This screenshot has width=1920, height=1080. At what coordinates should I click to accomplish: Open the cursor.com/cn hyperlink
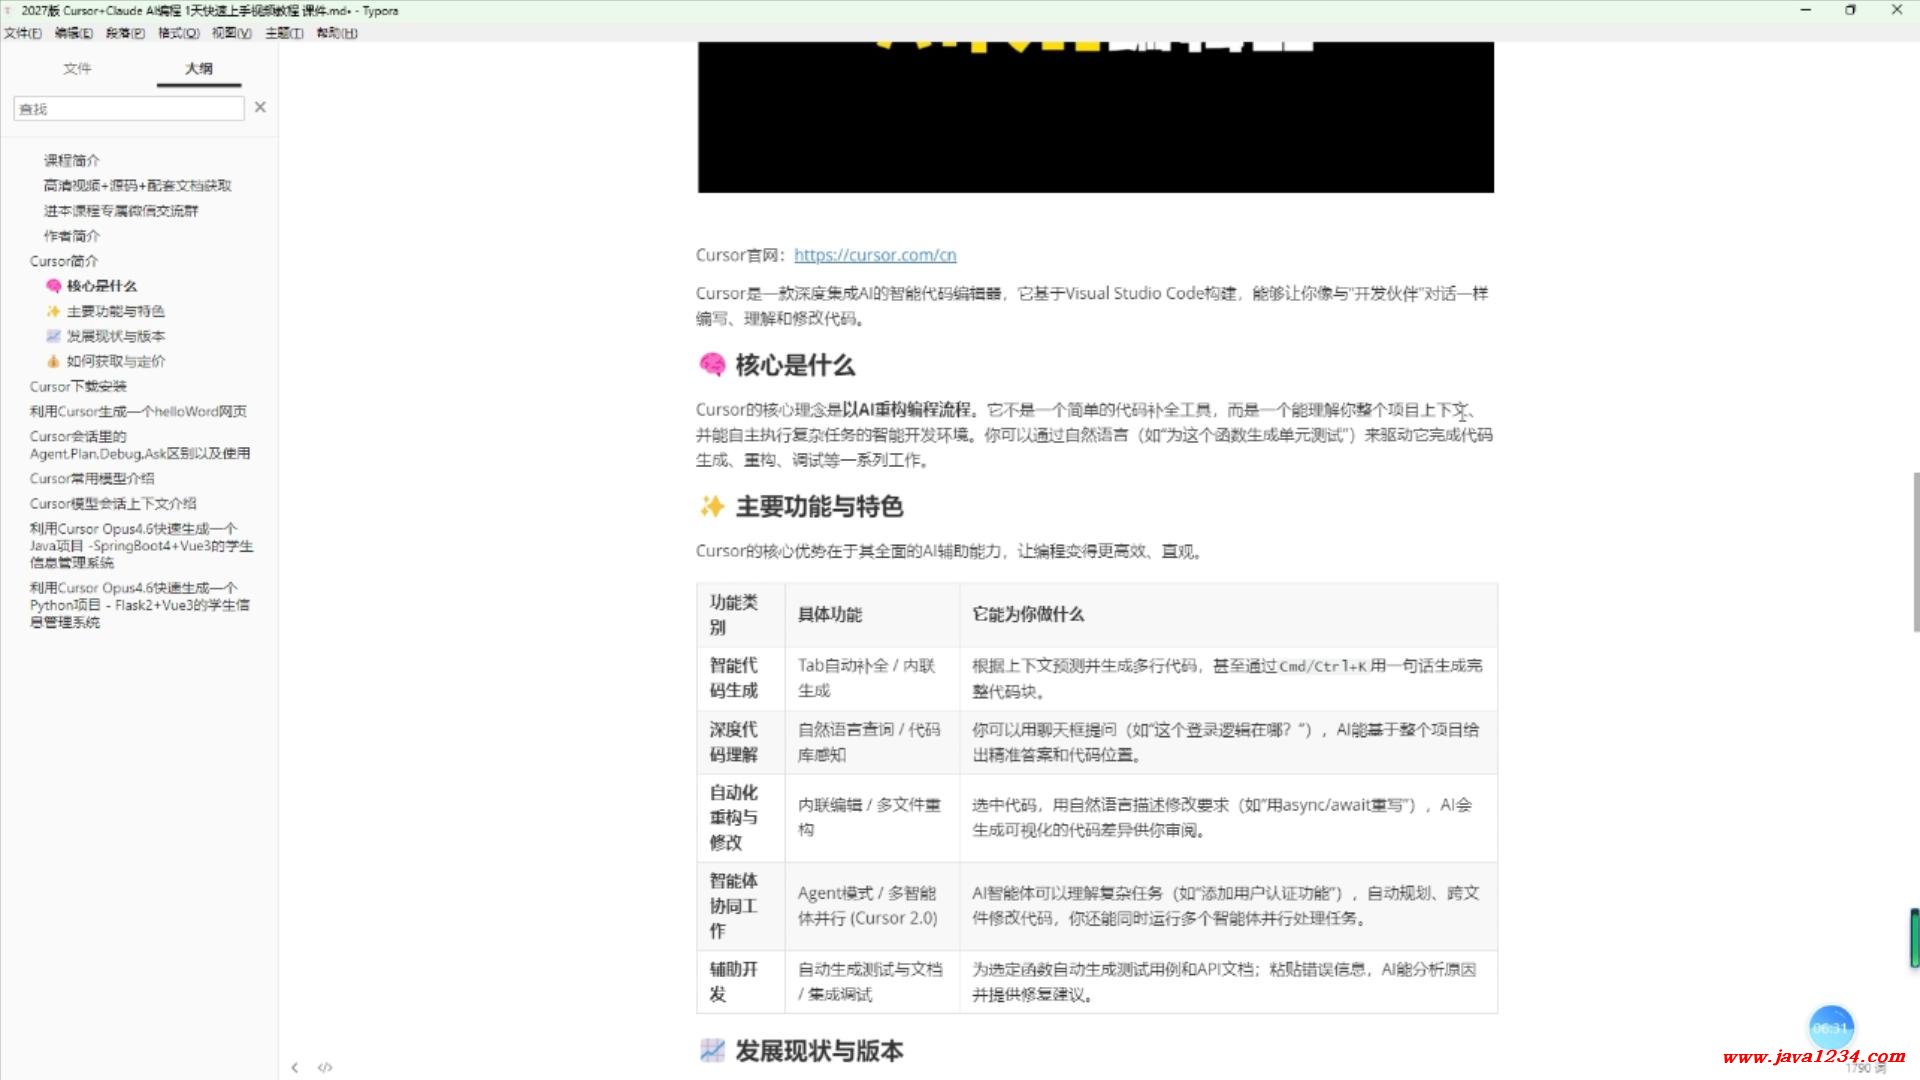[875, 255]
